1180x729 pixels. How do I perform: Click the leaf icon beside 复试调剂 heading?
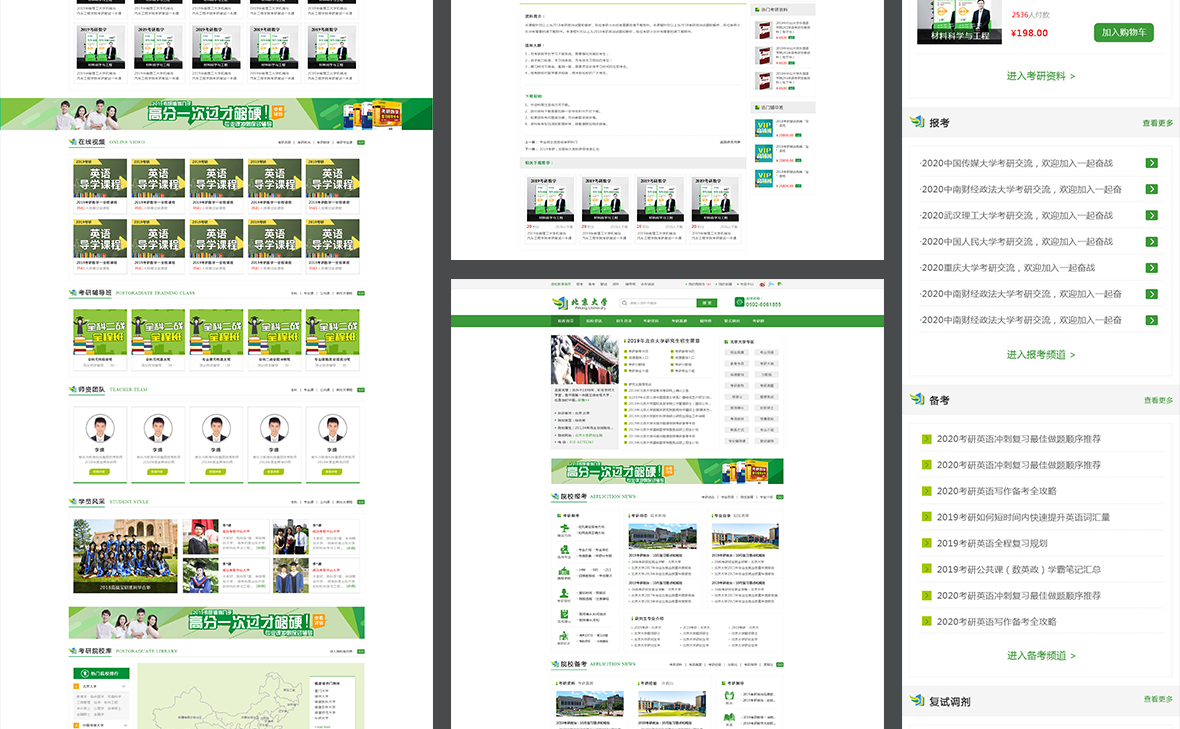click(x=917, y=701)
